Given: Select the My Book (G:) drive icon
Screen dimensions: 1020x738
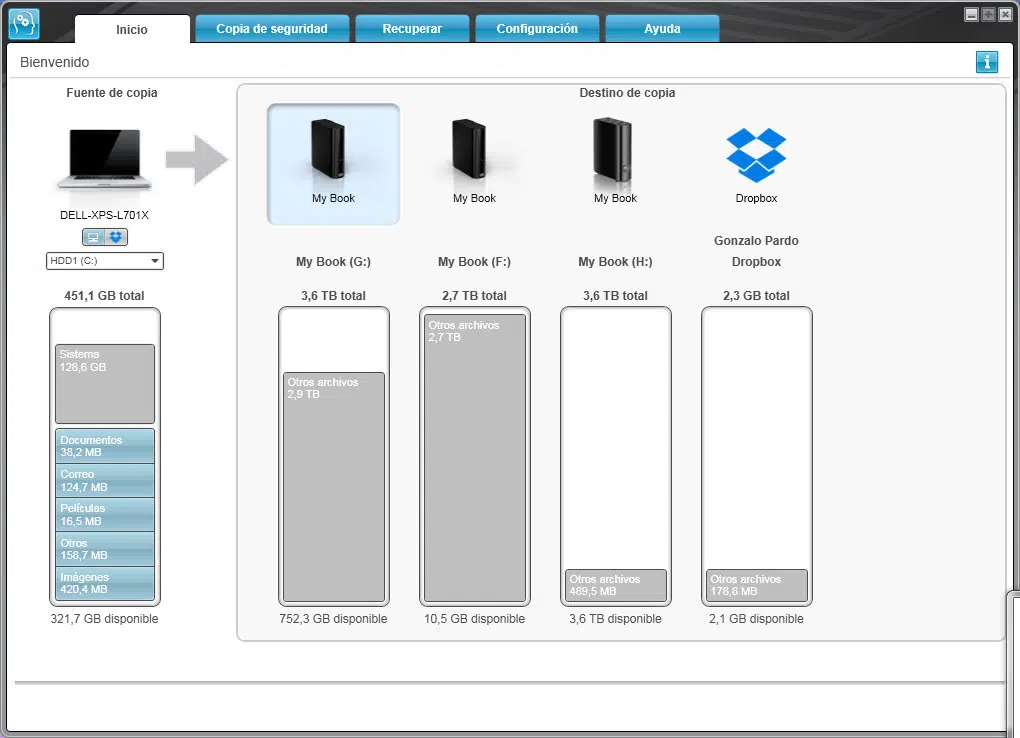Looking at the screenshot, I should tap(333, 163).
